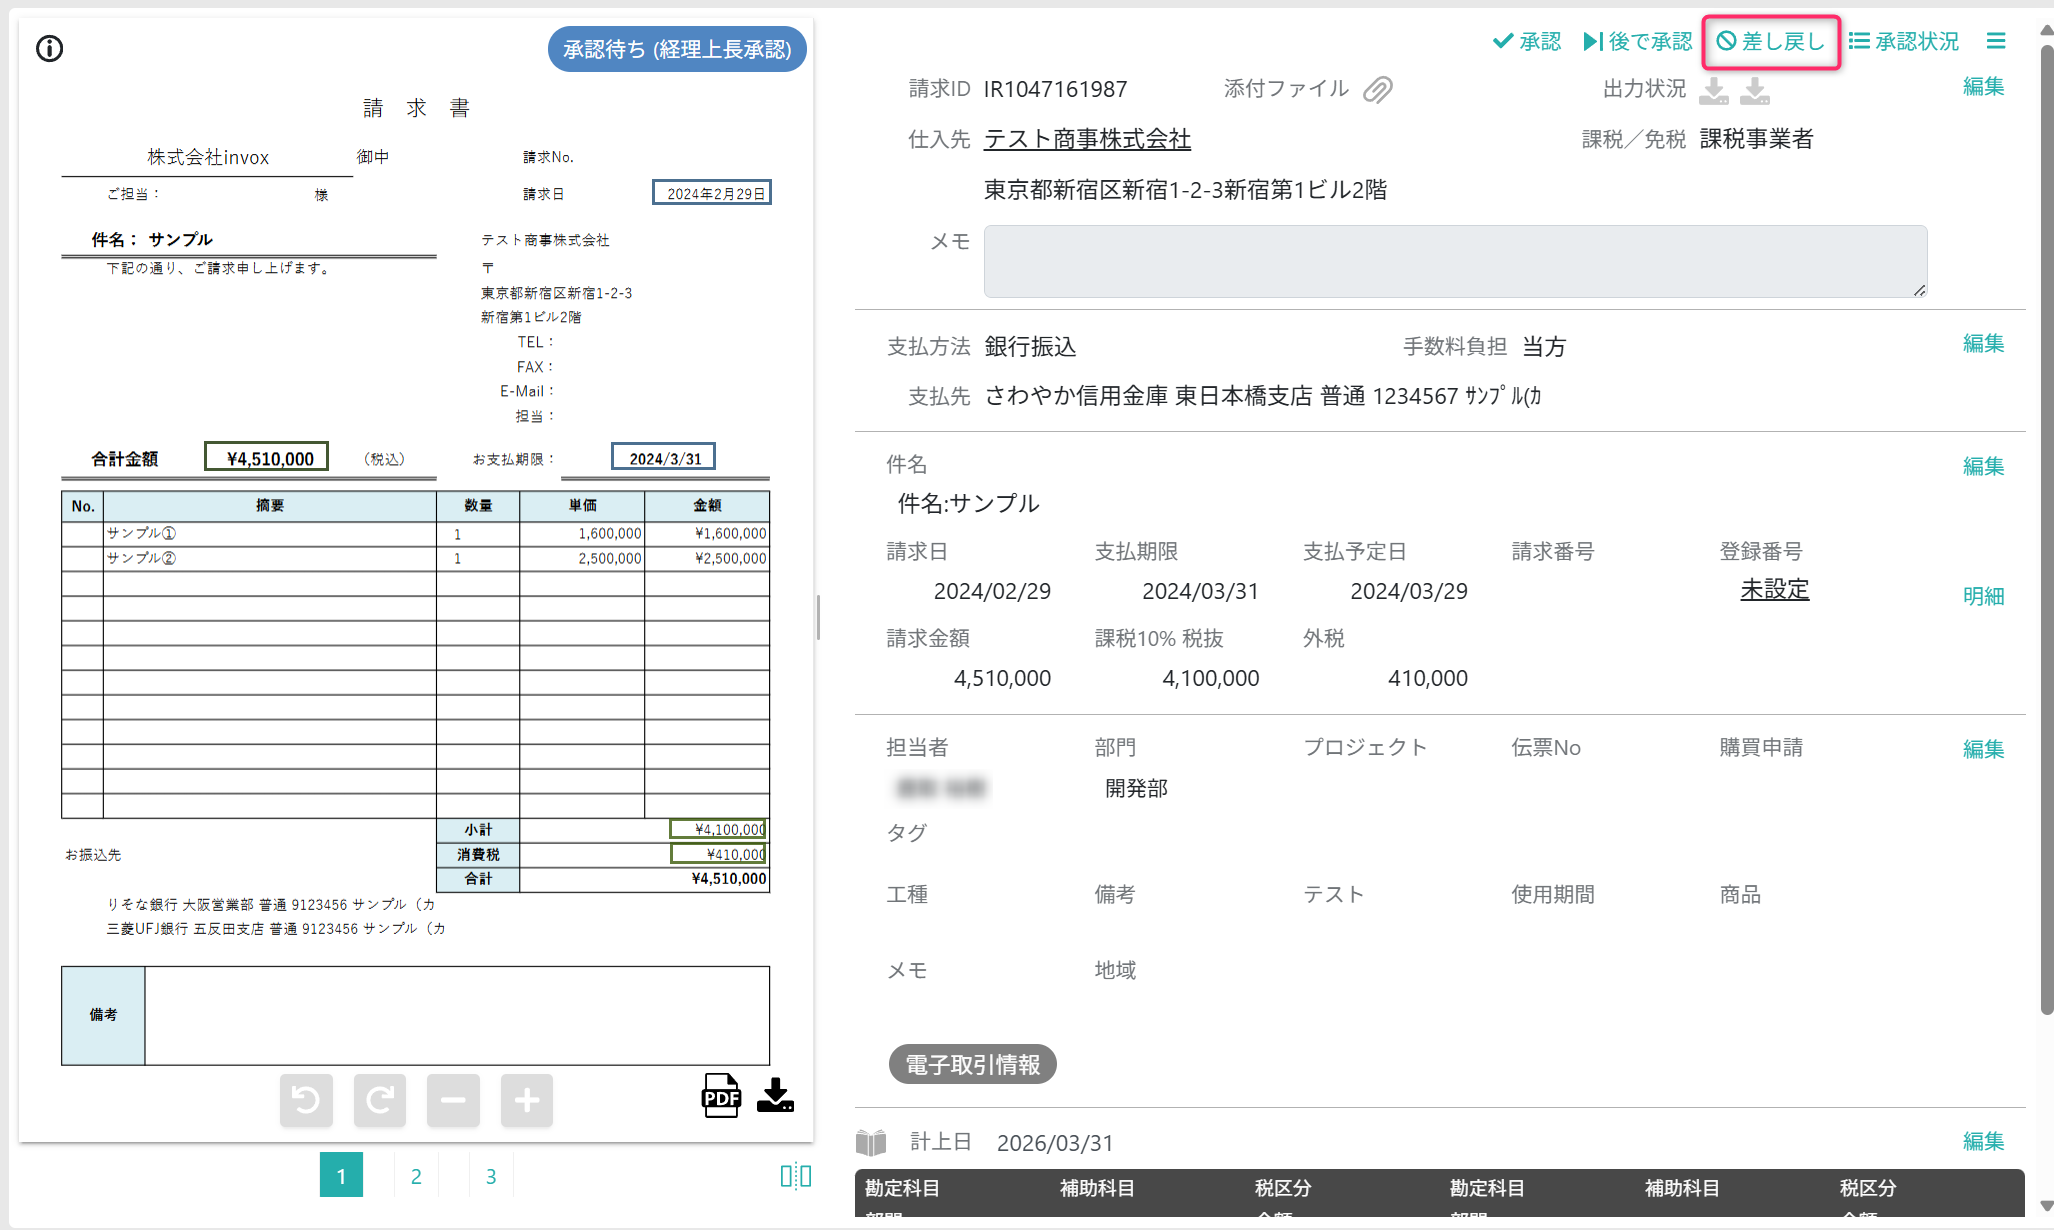Image resolution: width=2054 pixels, height=1230 pixels.
Task: Click the 電子取引情報 badge
Action: (972, 1065)
